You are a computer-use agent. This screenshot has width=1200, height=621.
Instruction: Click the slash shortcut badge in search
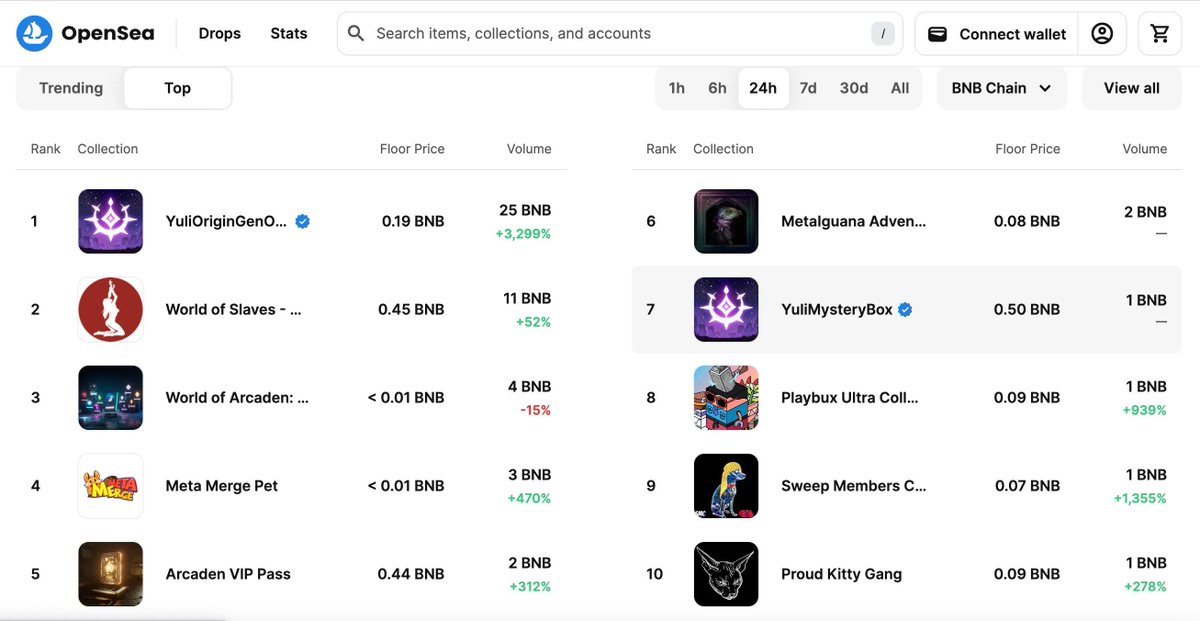882,34
